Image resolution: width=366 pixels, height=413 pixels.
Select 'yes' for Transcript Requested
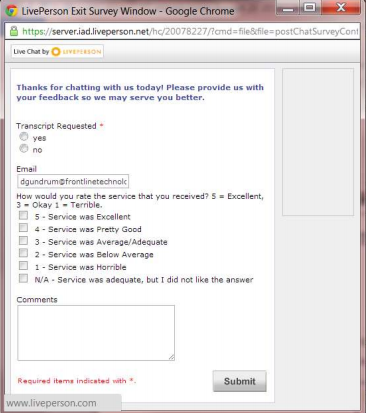[24, 137]
